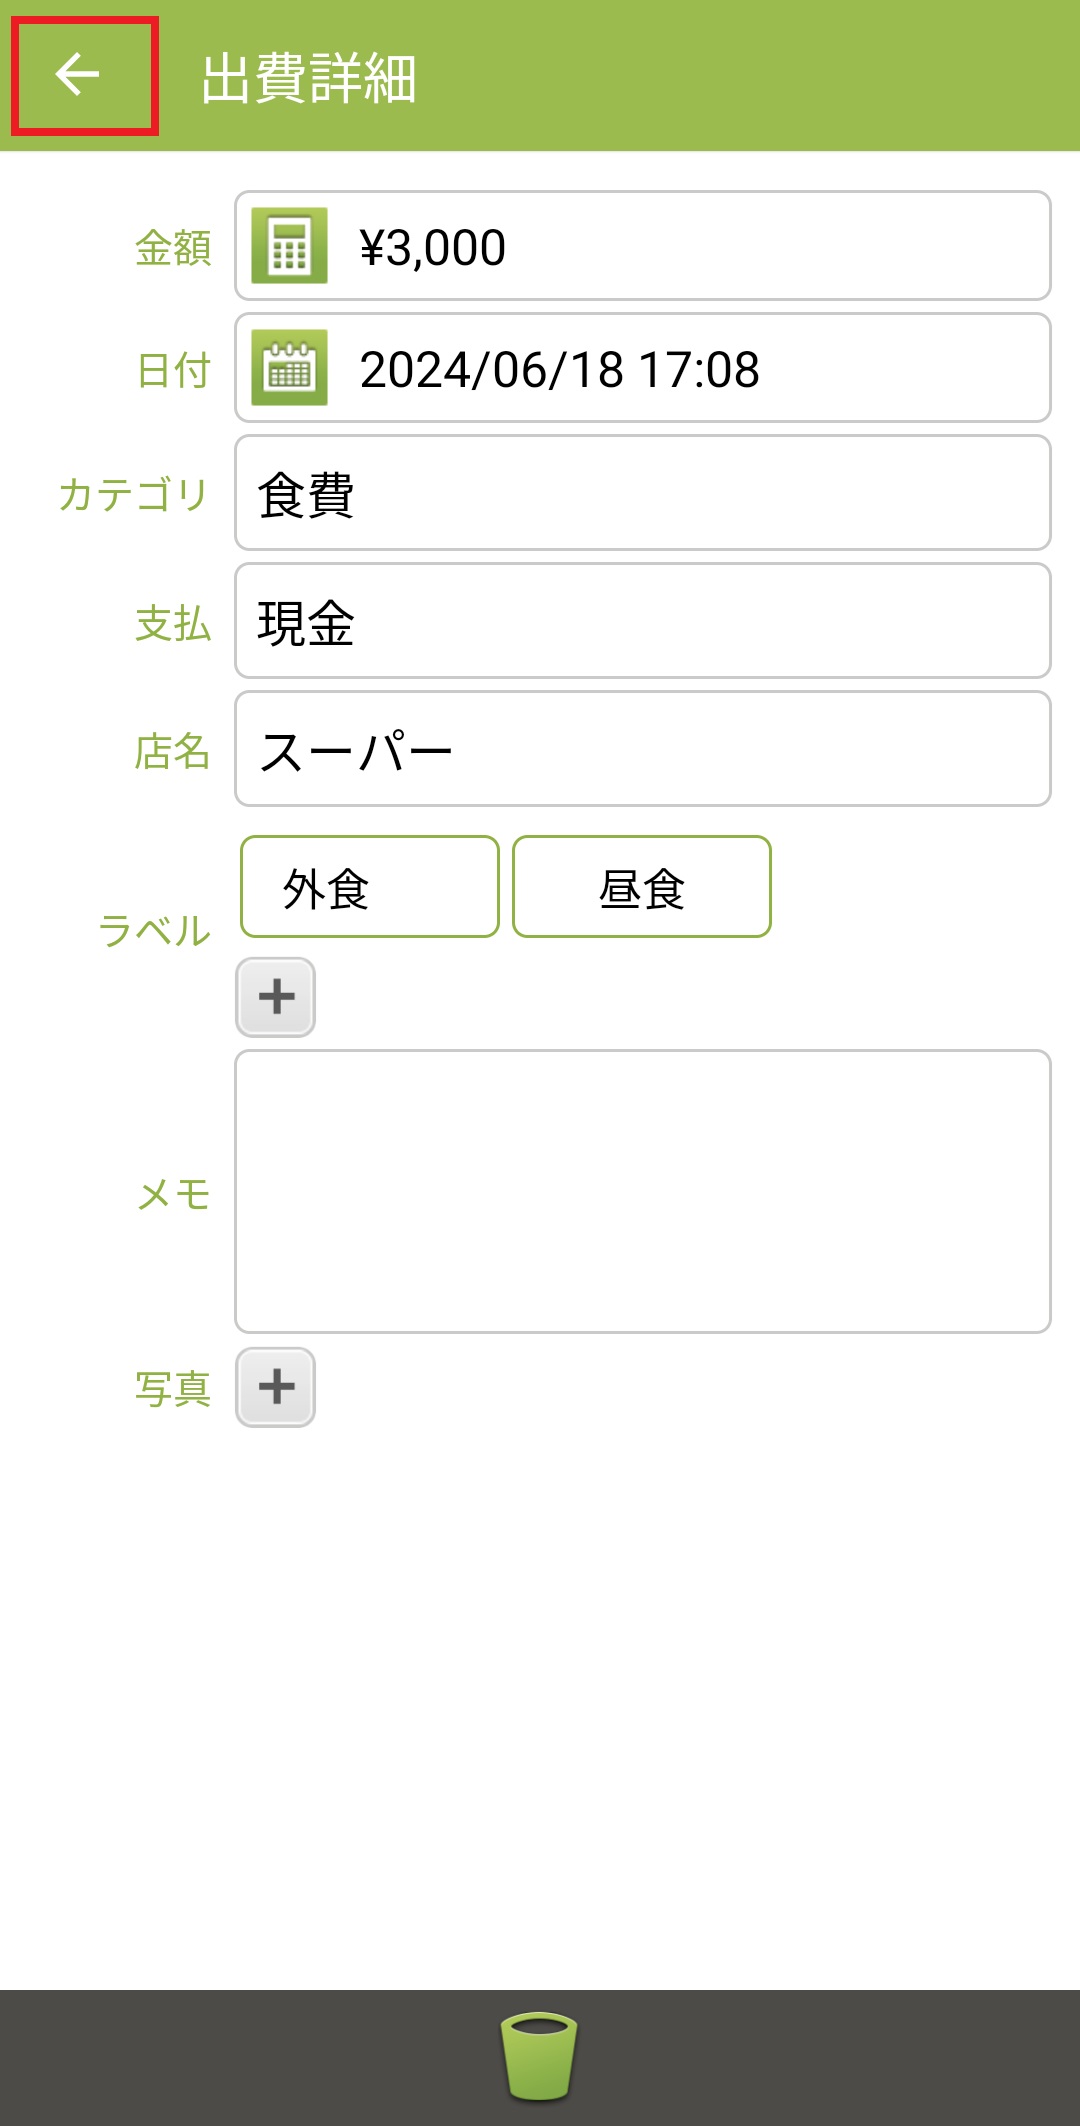Select the 外食 label chip
1080x2126 pixels.
[x=369, y=887]
